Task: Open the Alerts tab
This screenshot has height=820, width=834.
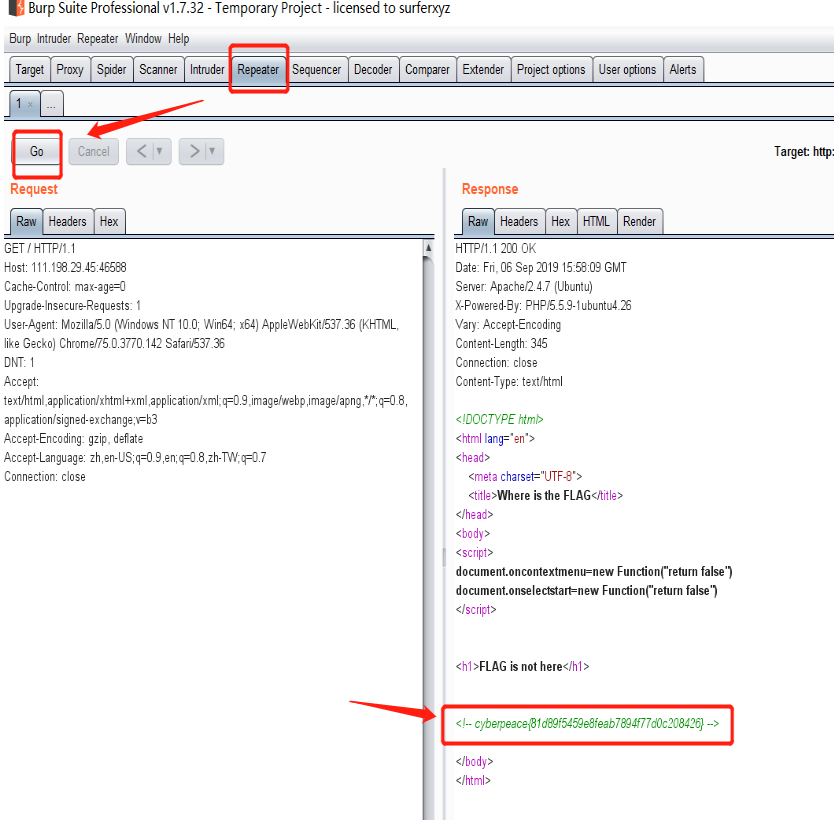Action: pos(683,70)
